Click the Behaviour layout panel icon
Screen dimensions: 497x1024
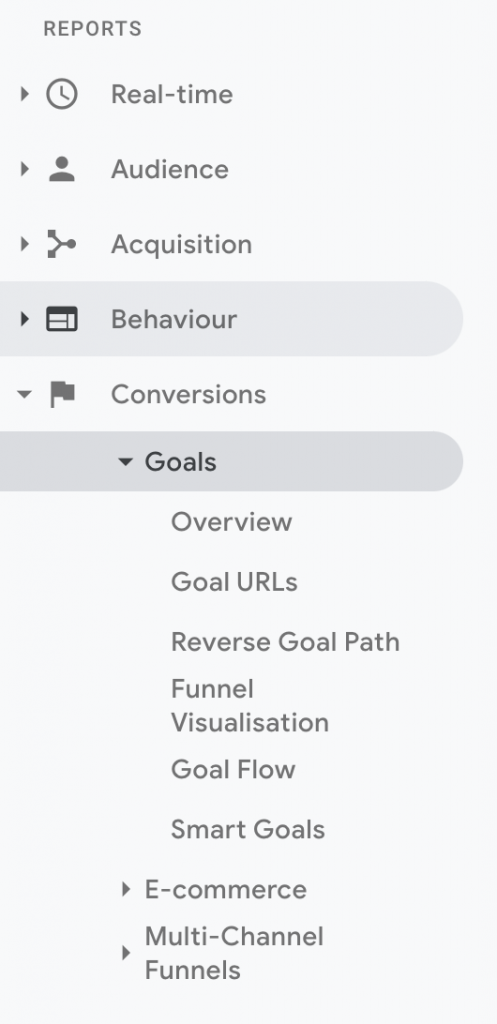(x=62, y=319)
